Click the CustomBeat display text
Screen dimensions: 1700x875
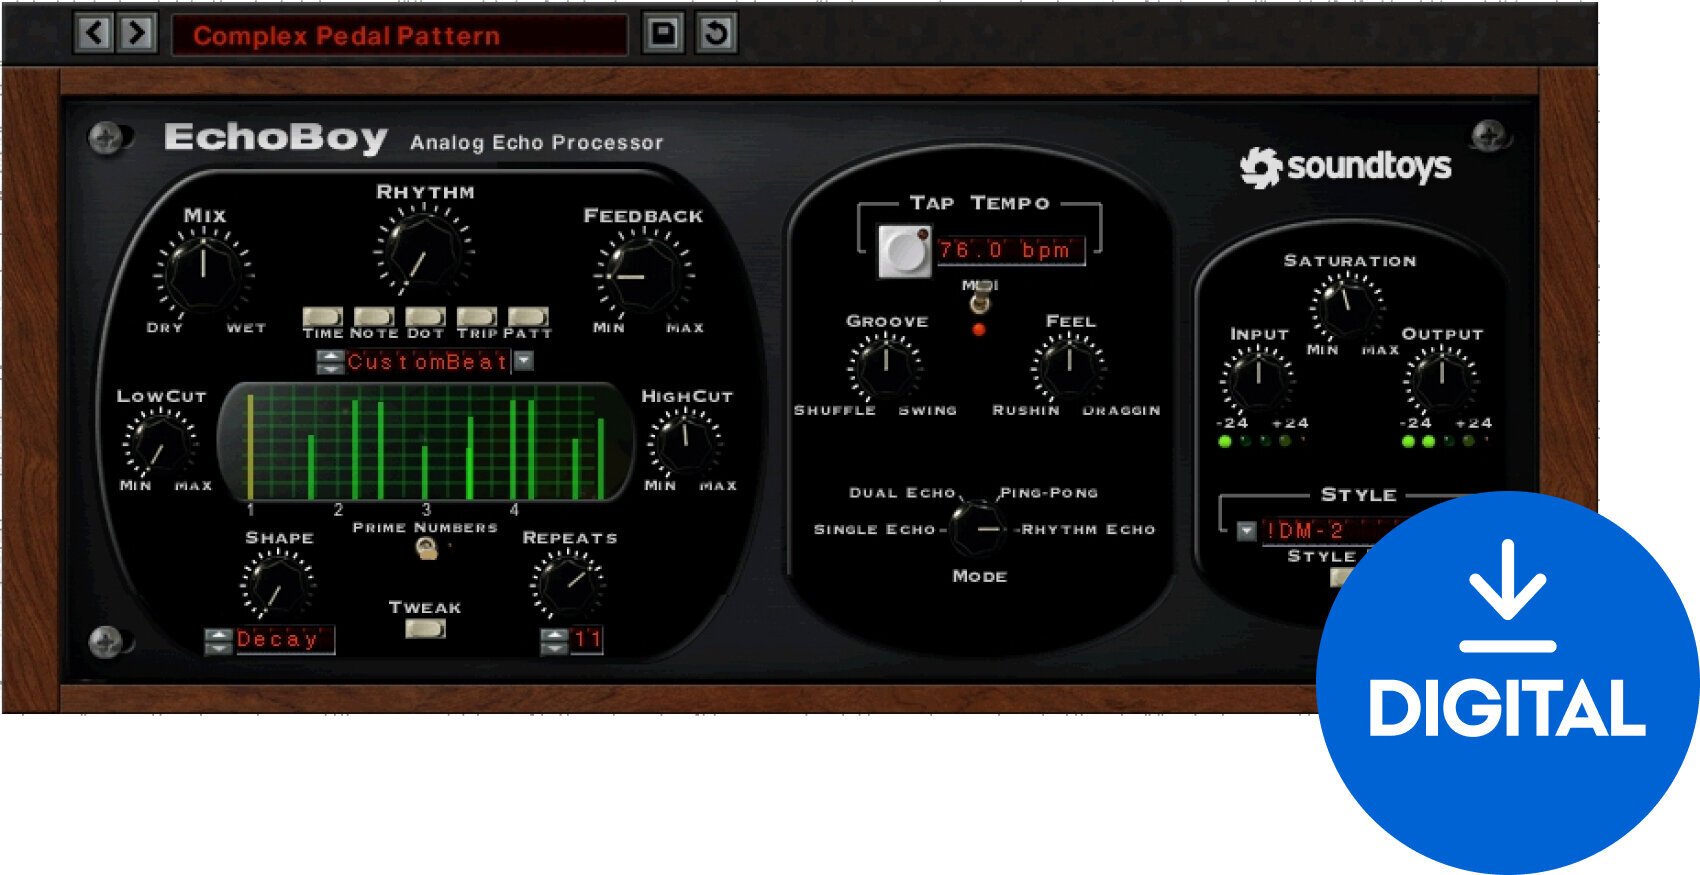coord(428,361)
